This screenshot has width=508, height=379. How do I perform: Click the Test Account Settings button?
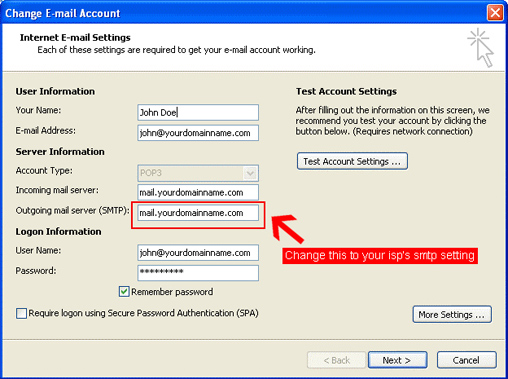coord(352,161)
